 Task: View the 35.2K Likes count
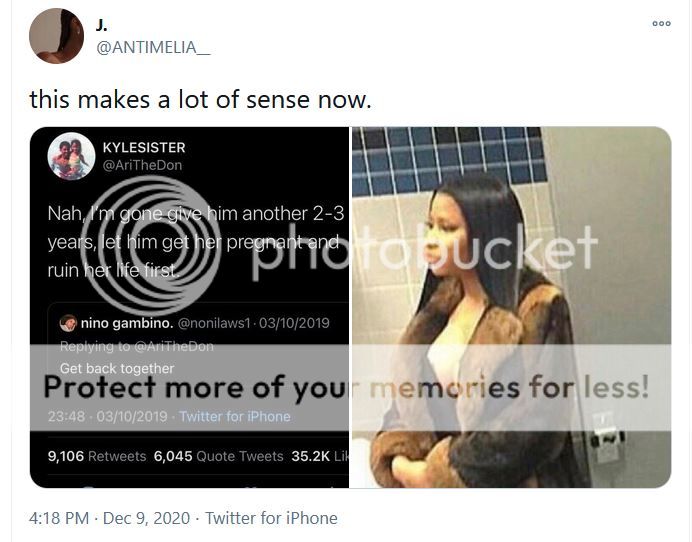(320, 456)
